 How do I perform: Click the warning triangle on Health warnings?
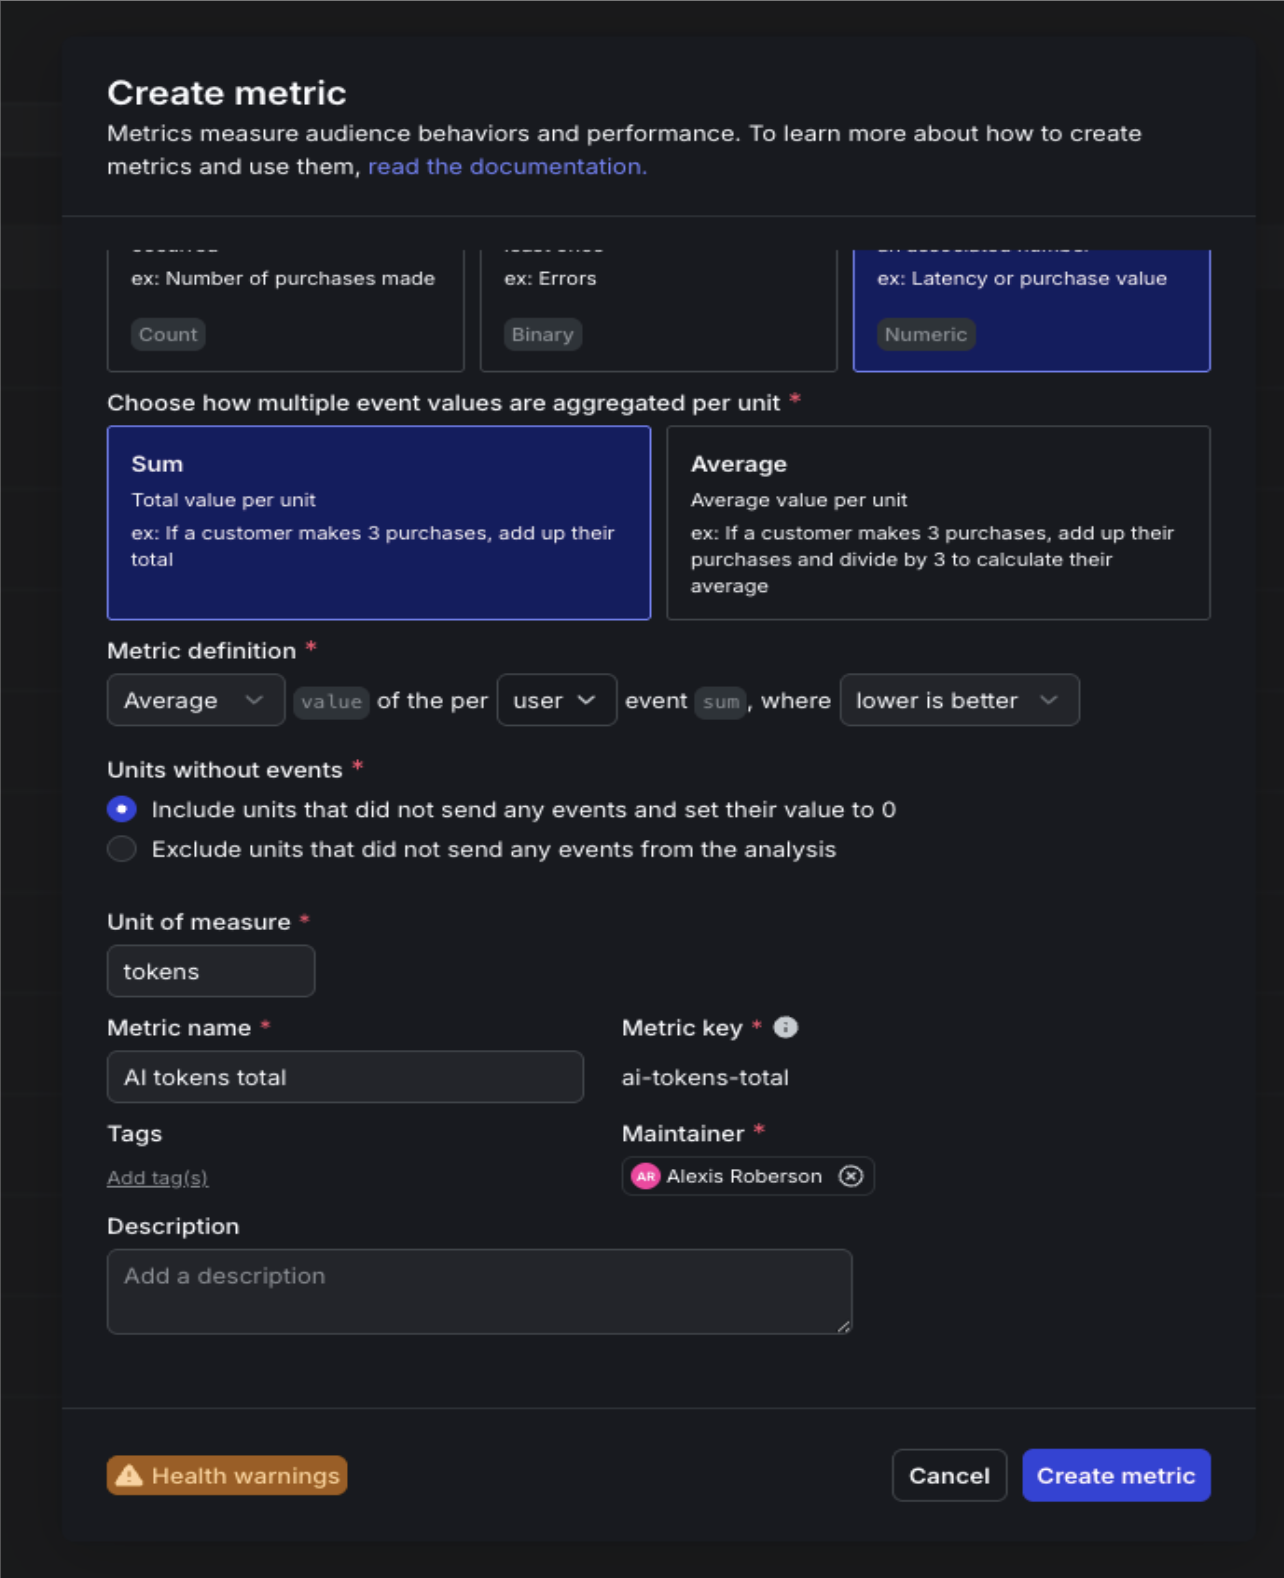click(131, 1475)
